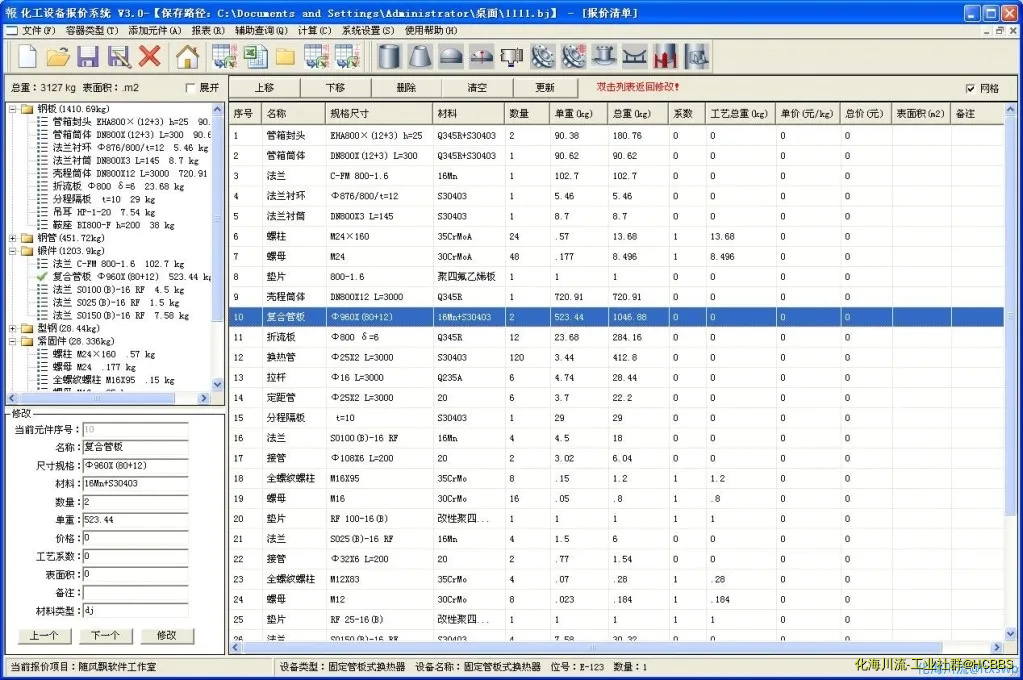Viewport: 1023px width, 680px height.
Task: Click the 更新 button
Action: pos(545,87)
